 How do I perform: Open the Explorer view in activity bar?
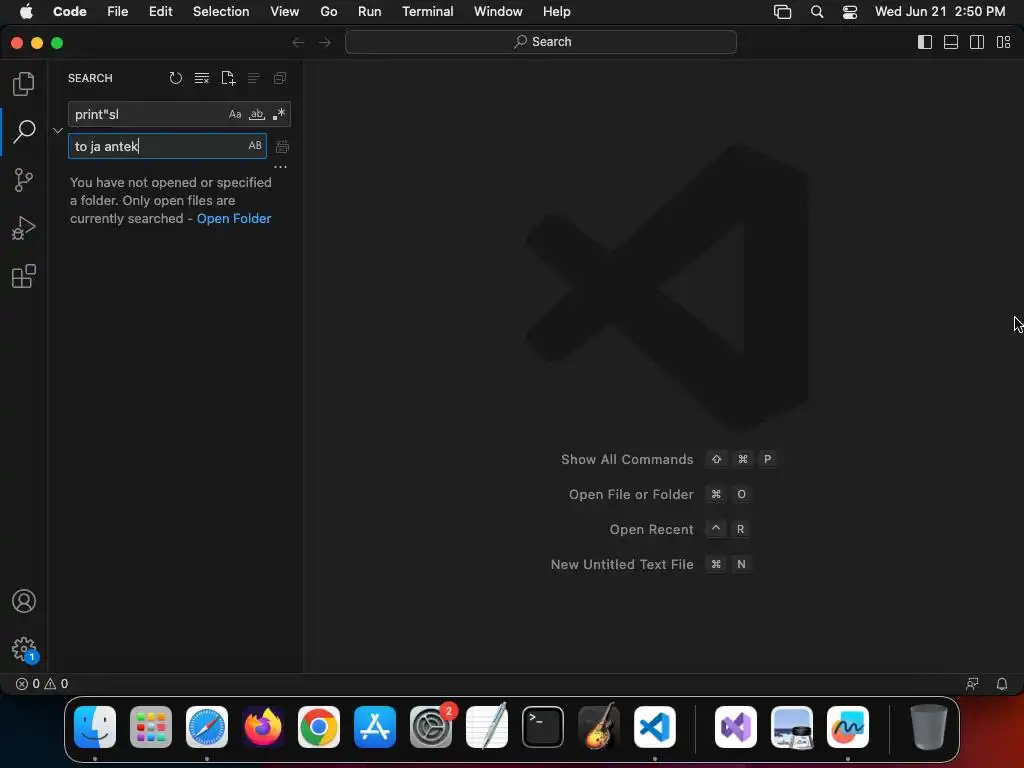click(x=24, y=84)
